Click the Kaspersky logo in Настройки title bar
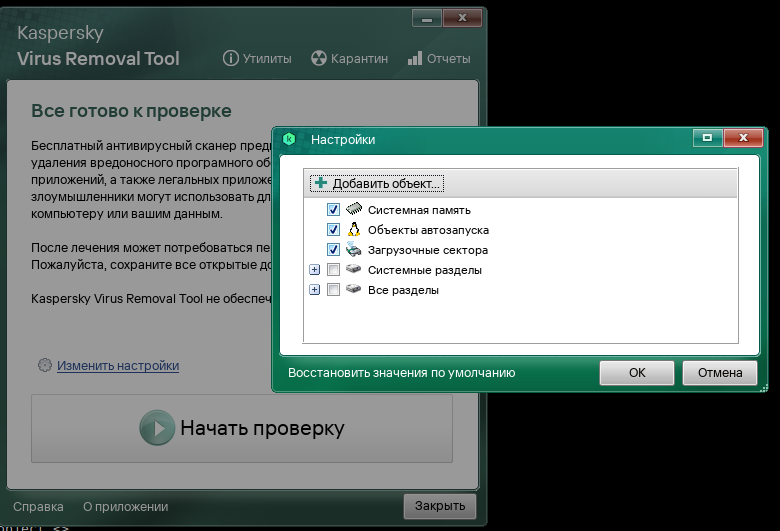Image resolution: width=780 pixels, height=531 pixels. (289, 139)
